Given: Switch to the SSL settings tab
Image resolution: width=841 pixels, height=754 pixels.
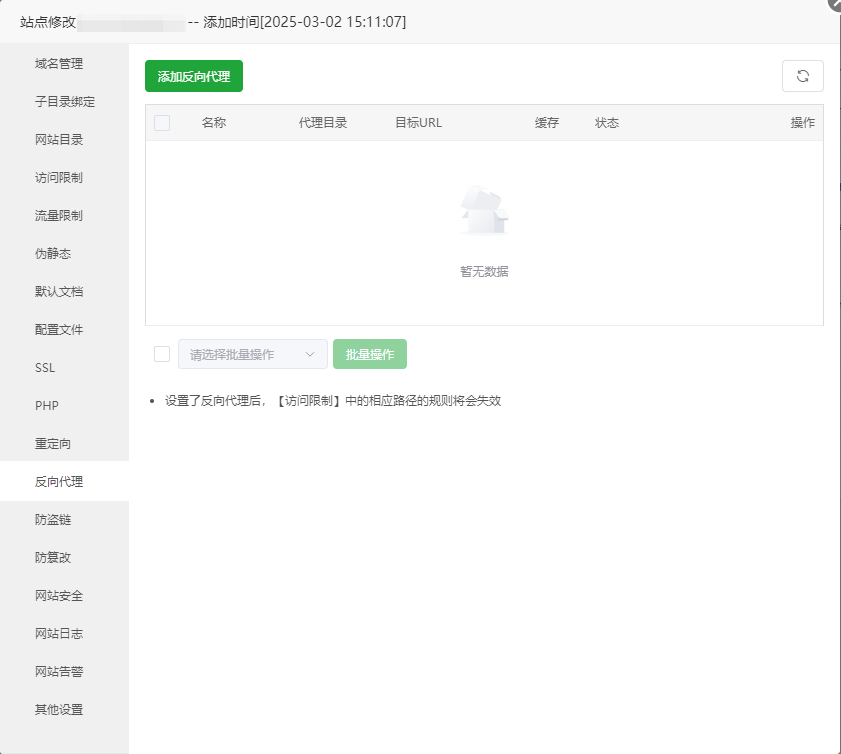Looking at the screenshot, I should coord(44,367).
